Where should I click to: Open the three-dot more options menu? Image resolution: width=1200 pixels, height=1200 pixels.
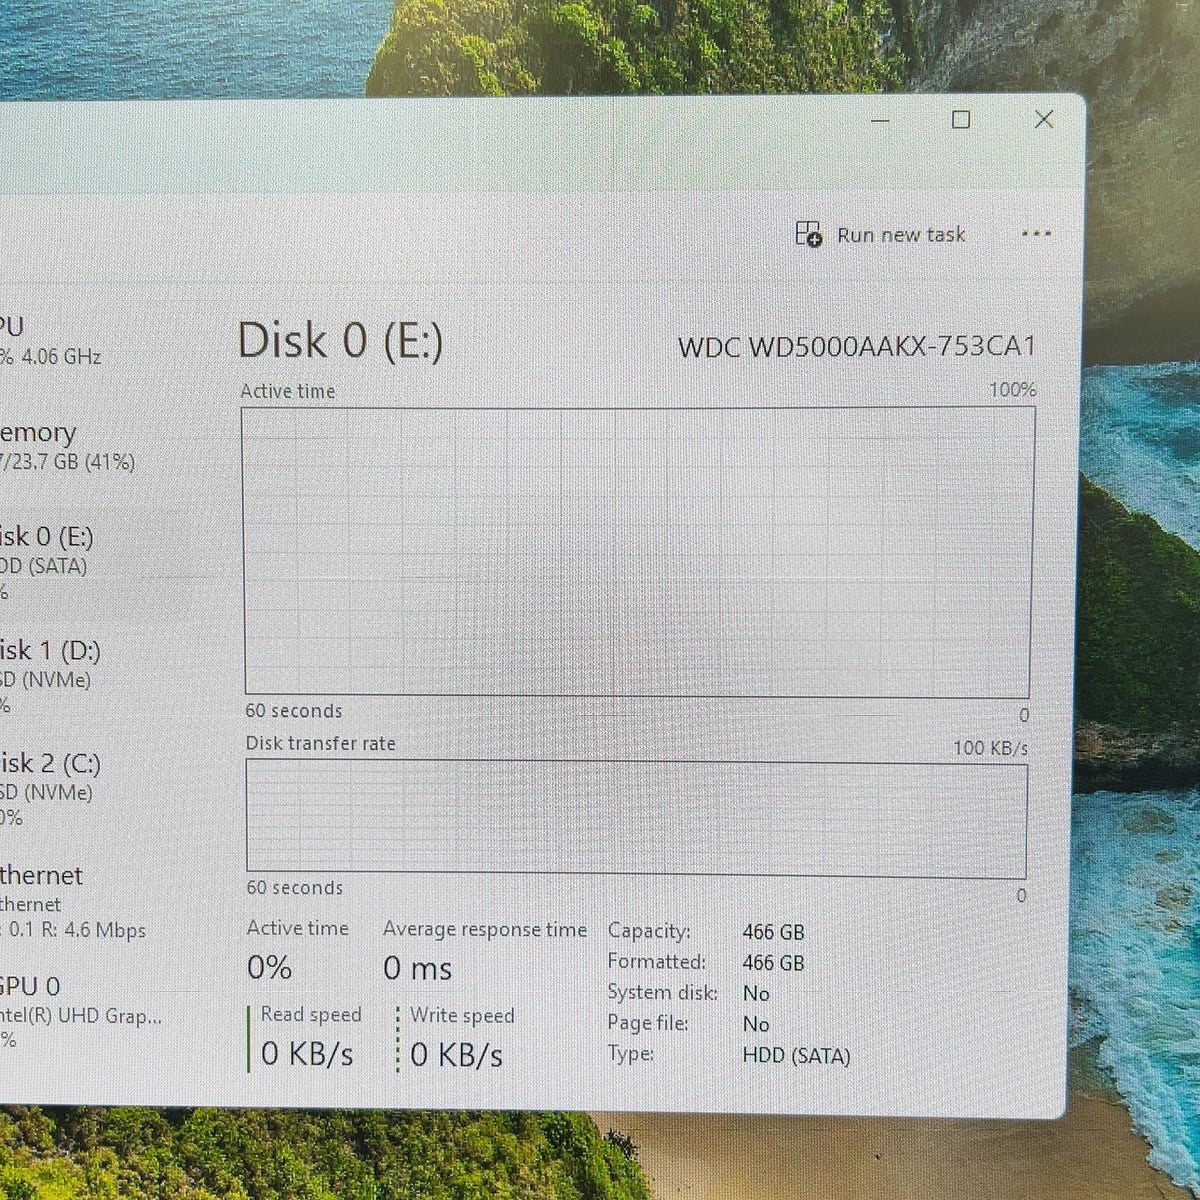point(1036,234)
